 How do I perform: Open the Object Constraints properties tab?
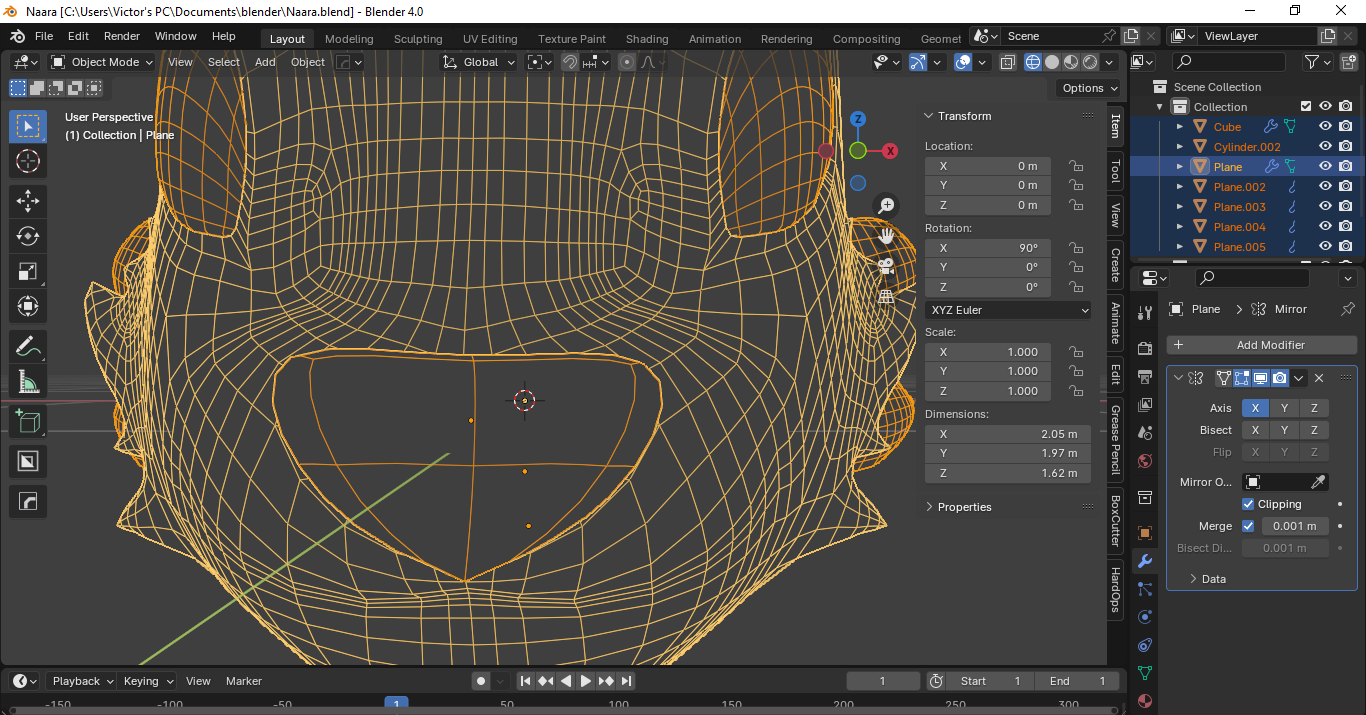pyautogui.click(x=1145, y=645)
